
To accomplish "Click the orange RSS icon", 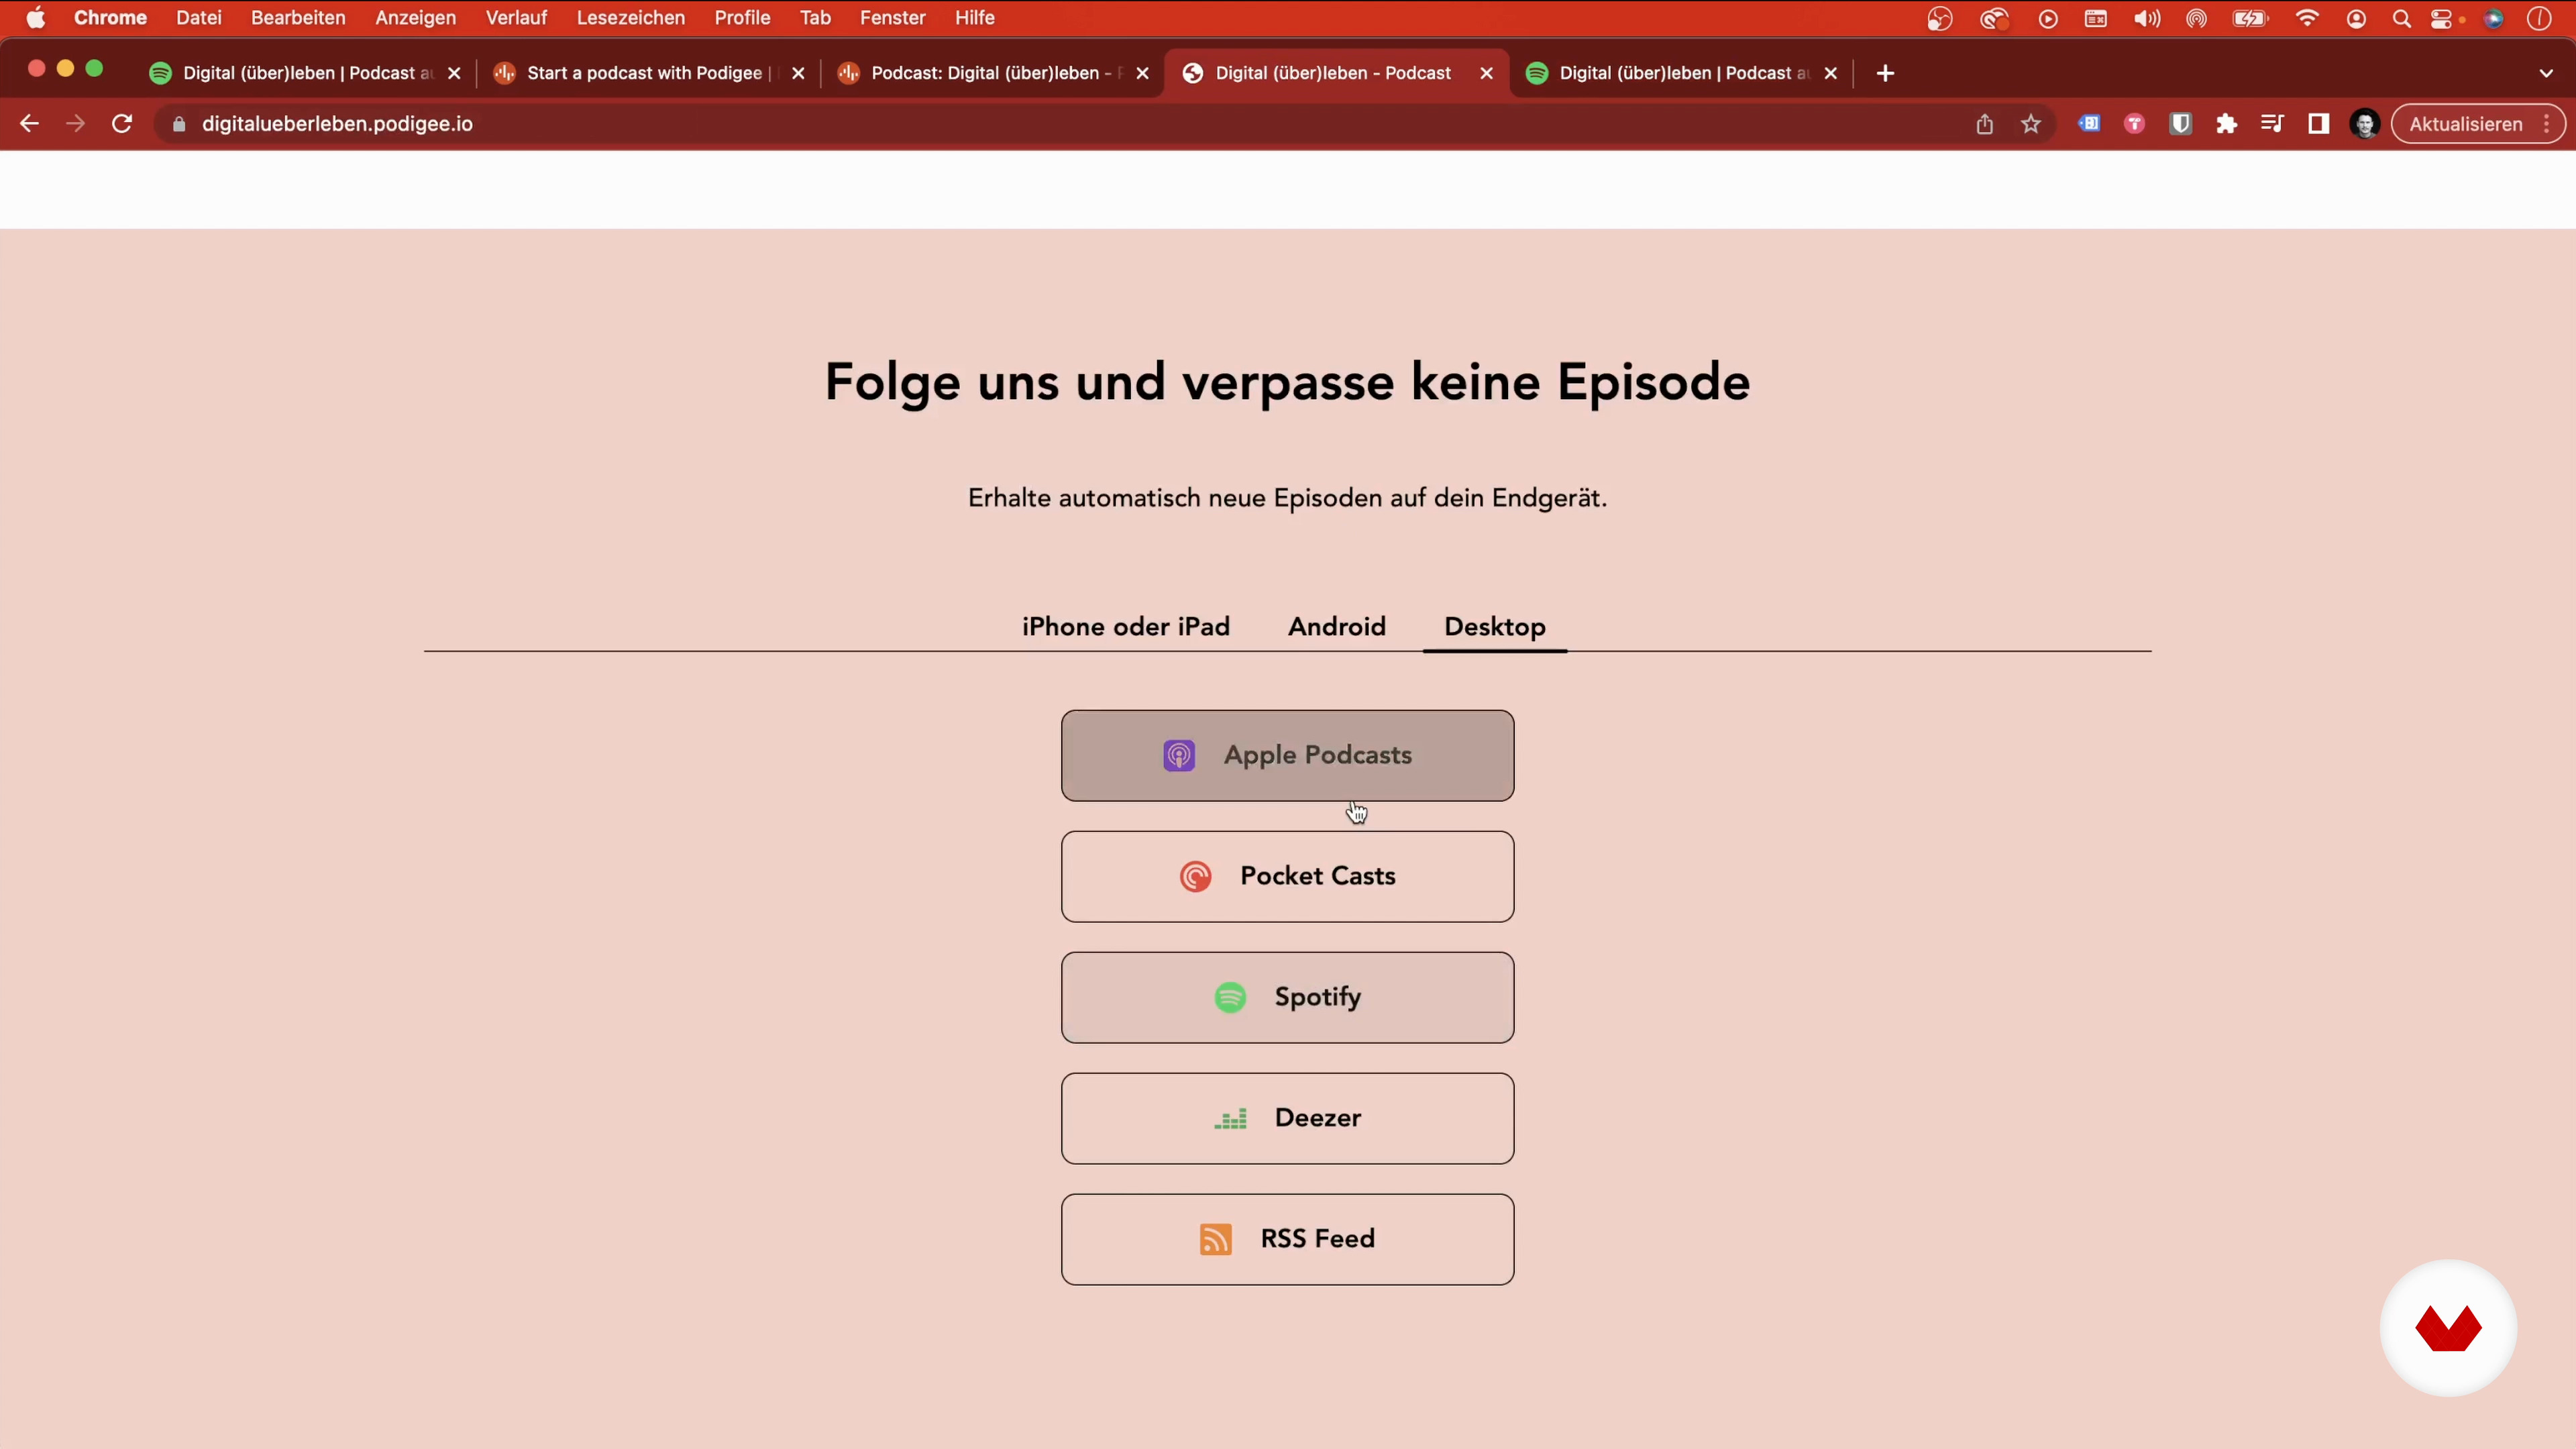I will coord(1215,1239).
